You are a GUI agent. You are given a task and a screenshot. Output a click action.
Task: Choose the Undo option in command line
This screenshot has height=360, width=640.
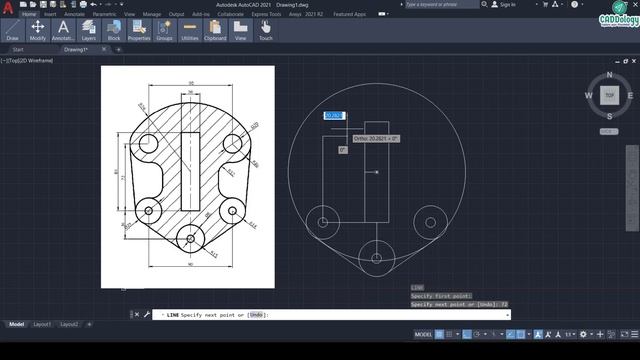(256, 315)
